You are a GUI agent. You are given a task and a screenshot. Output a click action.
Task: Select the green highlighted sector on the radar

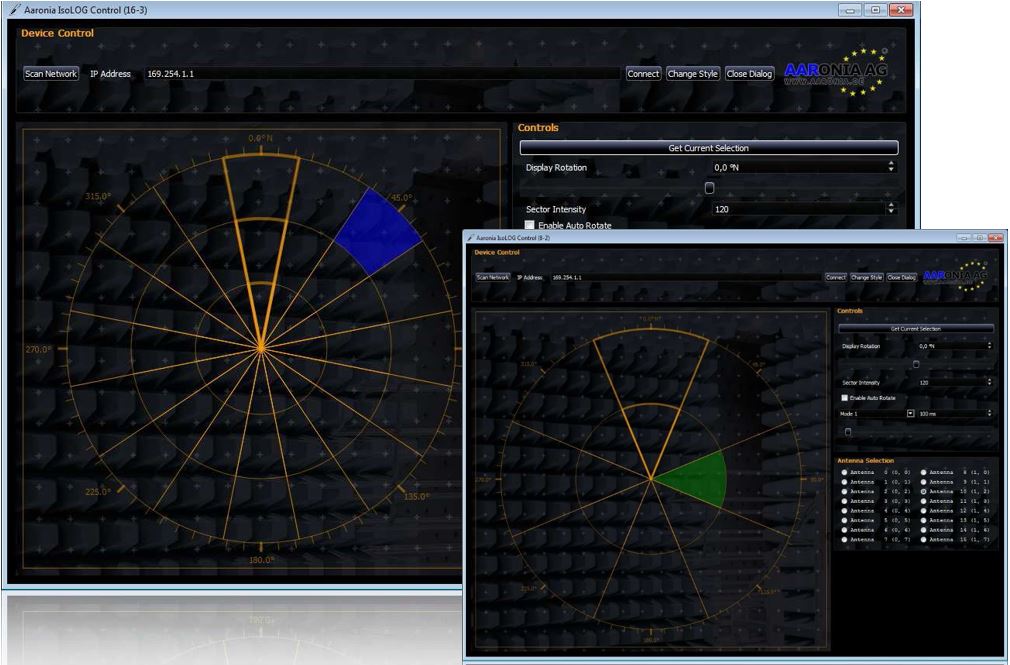click(x=694, y=479)
